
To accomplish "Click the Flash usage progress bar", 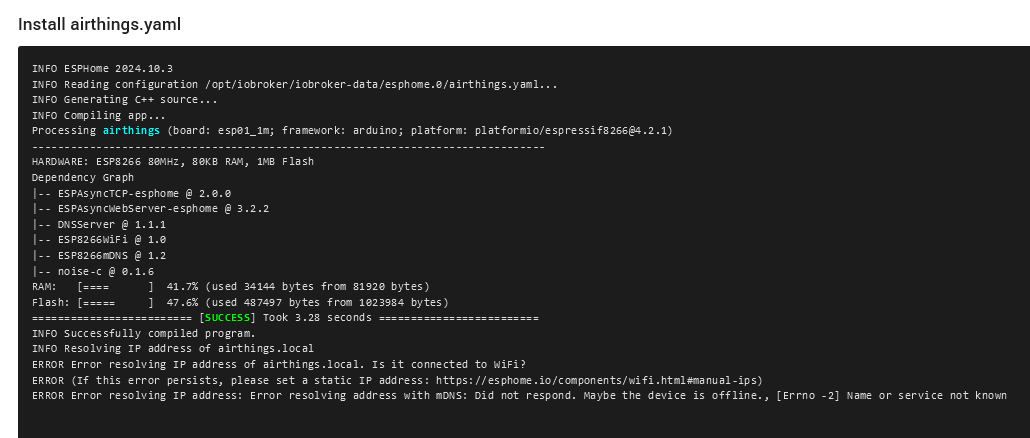I will click(115, 302).
